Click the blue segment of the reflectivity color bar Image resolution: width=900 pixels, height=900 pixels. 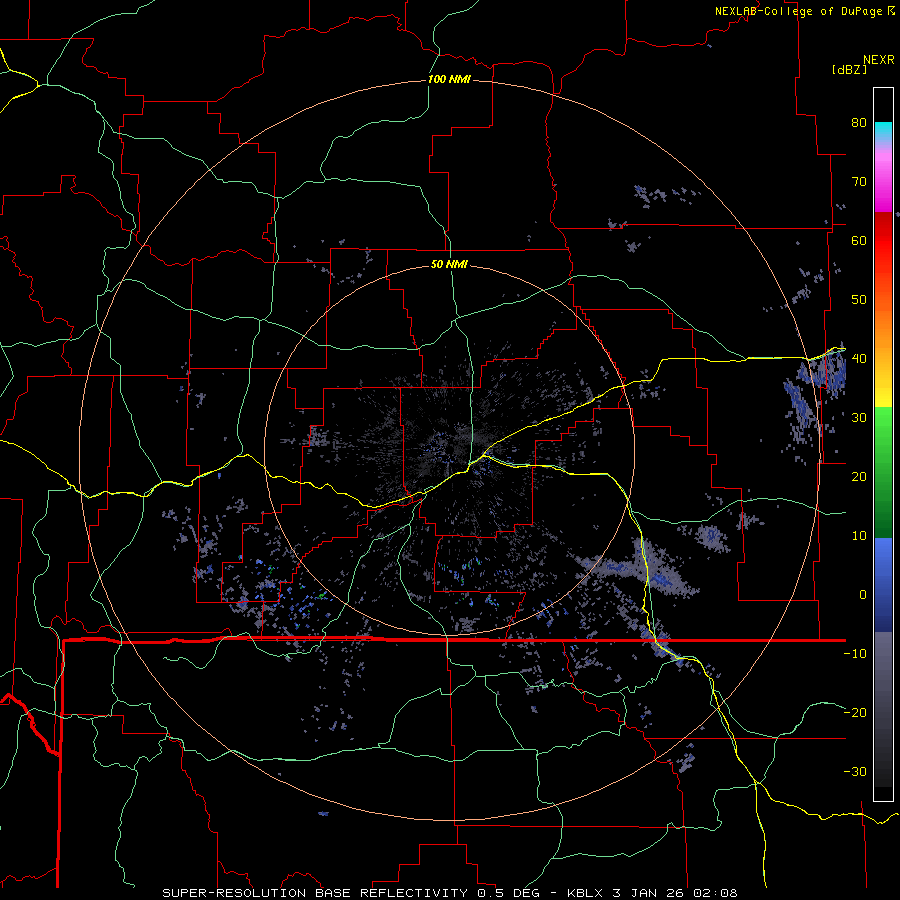[x=883, y=584]
